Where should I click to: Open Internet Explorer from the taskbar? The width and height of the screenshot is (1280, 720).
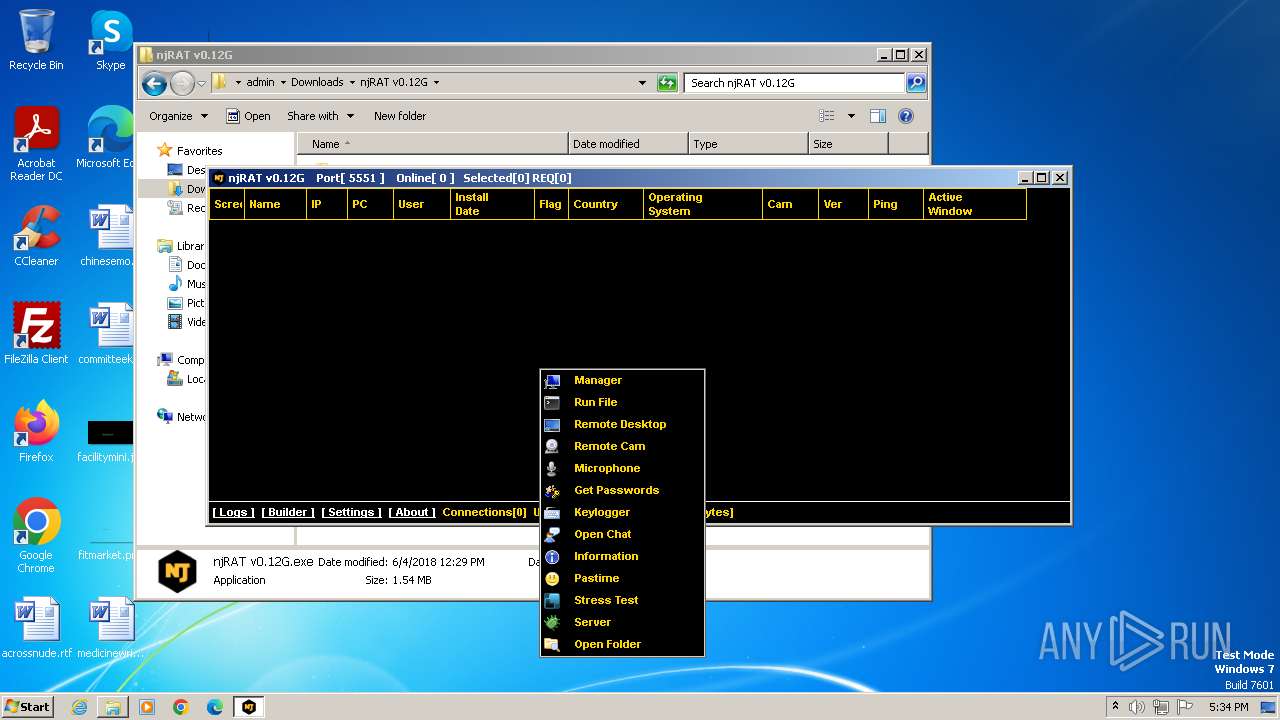[79, 707]
